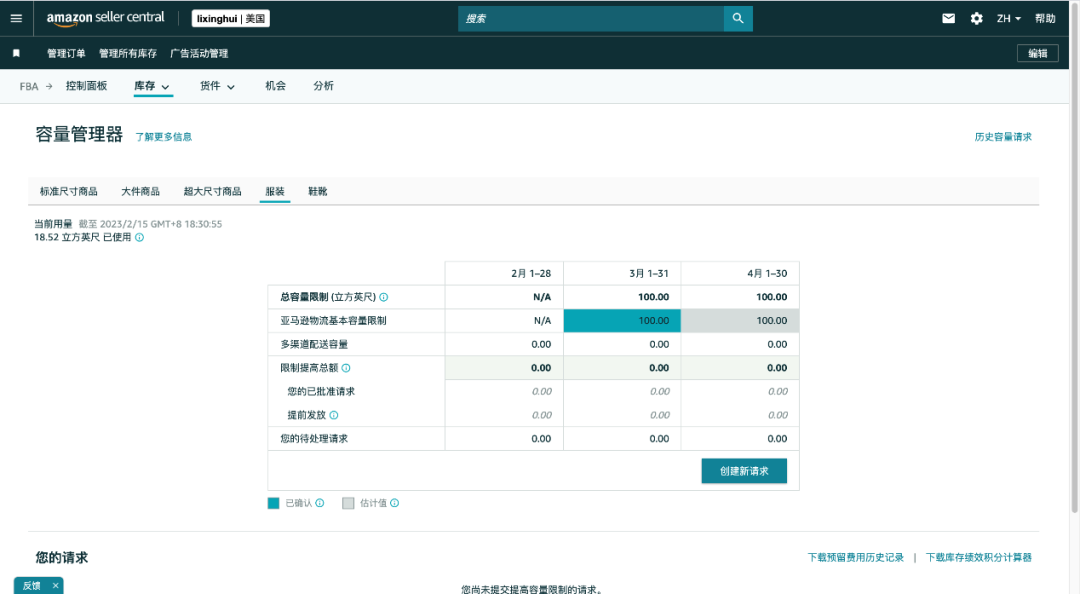Click the 编辑 button in the shortcut bar

click(1037, 53)
